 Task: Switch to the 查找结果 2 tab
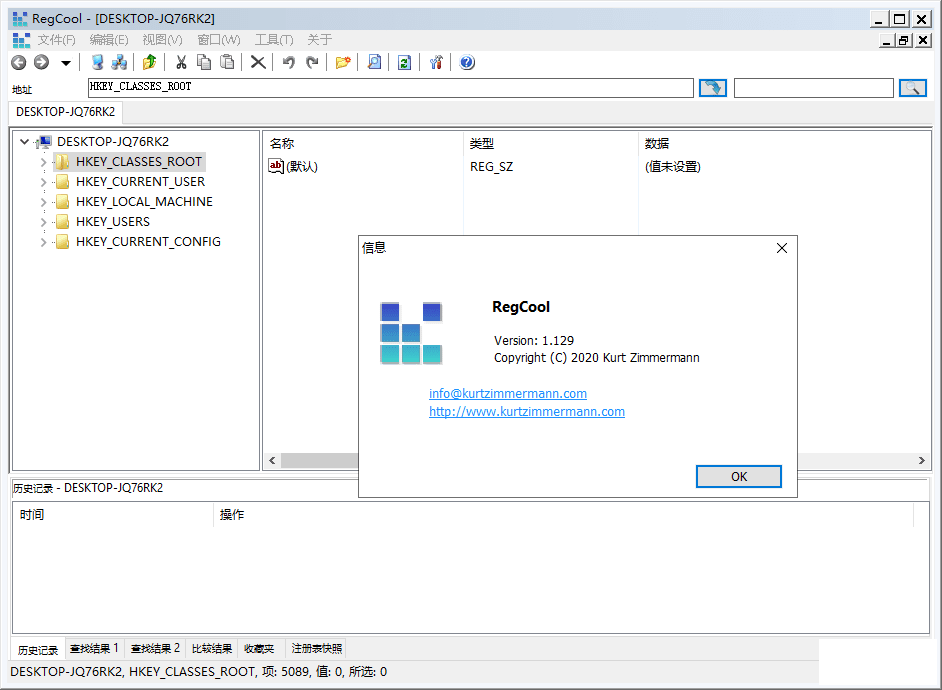(155, 649)
